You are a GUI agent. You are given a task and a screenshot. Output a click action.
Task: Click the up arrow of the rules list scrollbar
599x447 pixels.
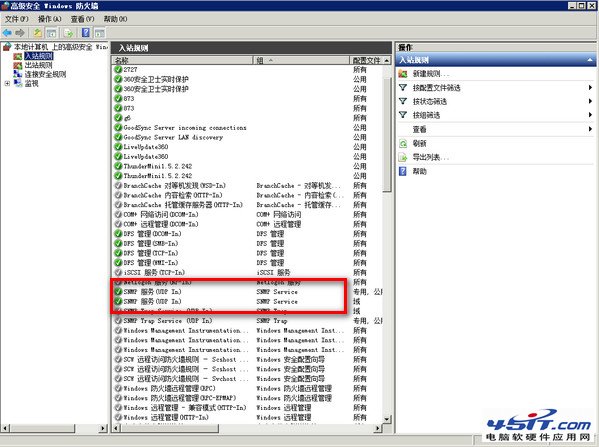click(387, 60)
